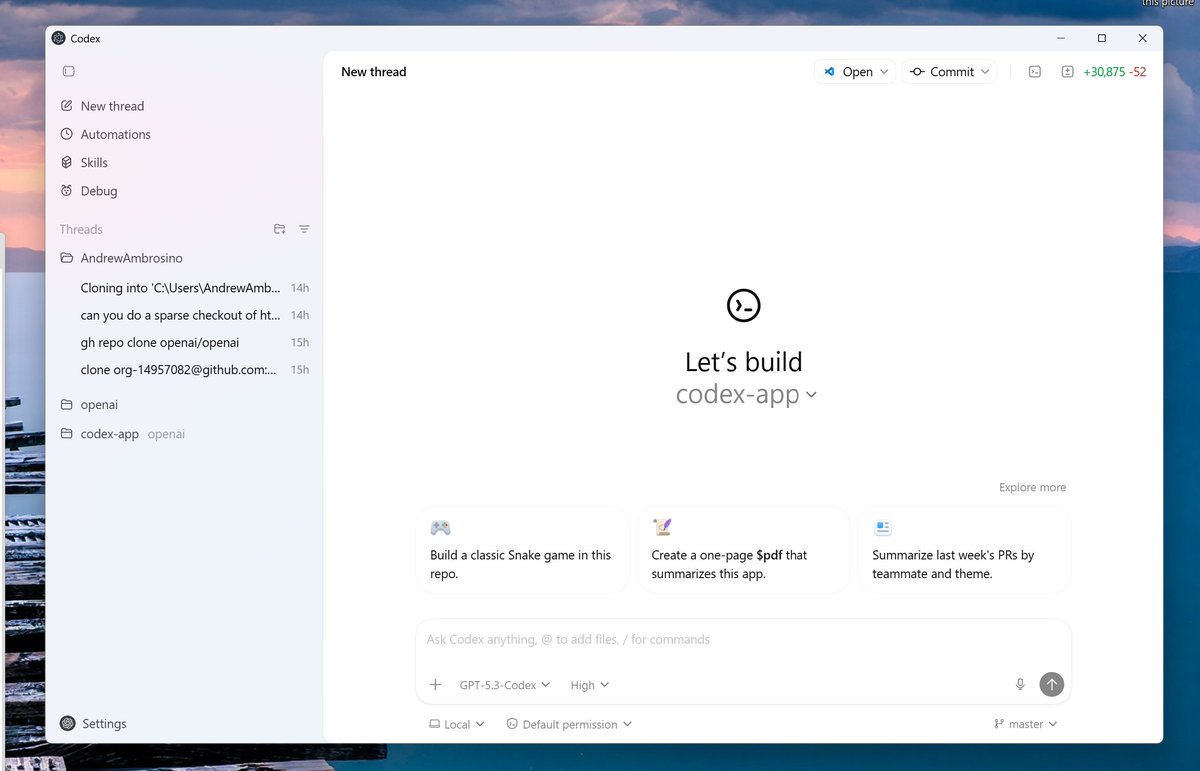
Task: Click the 14h timestamp on Cloning thread
Action: coord(300,288)
